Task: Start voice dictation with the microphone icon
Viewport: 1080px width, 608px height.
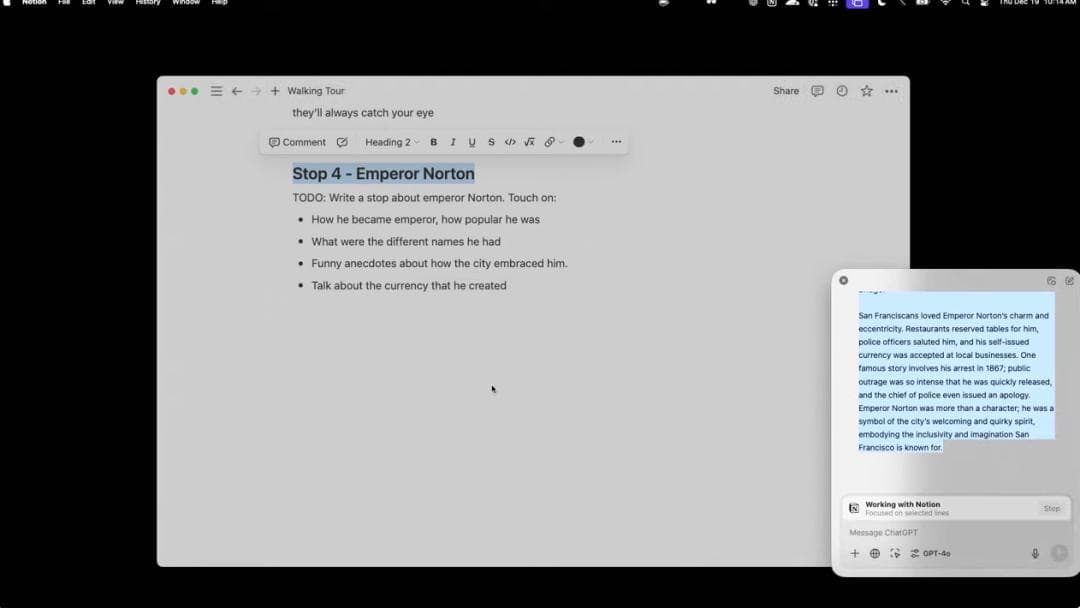Action: coord(1035,553)
